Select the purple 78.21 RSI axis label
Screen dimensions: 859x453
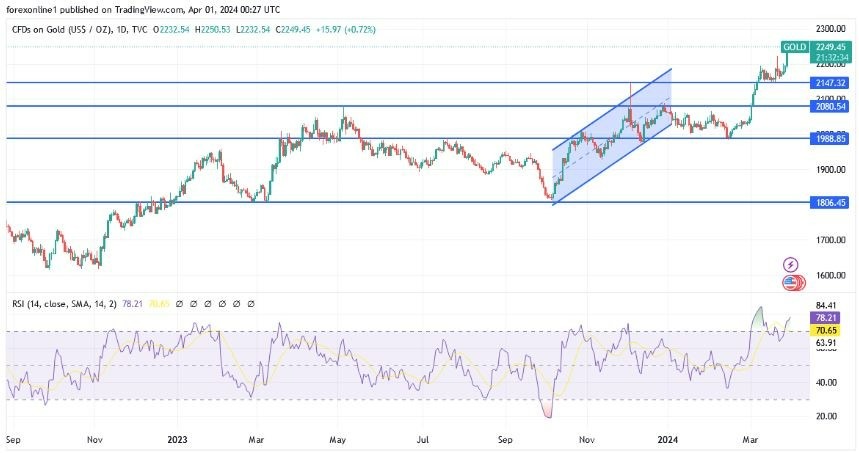click(x=826, y=318)
